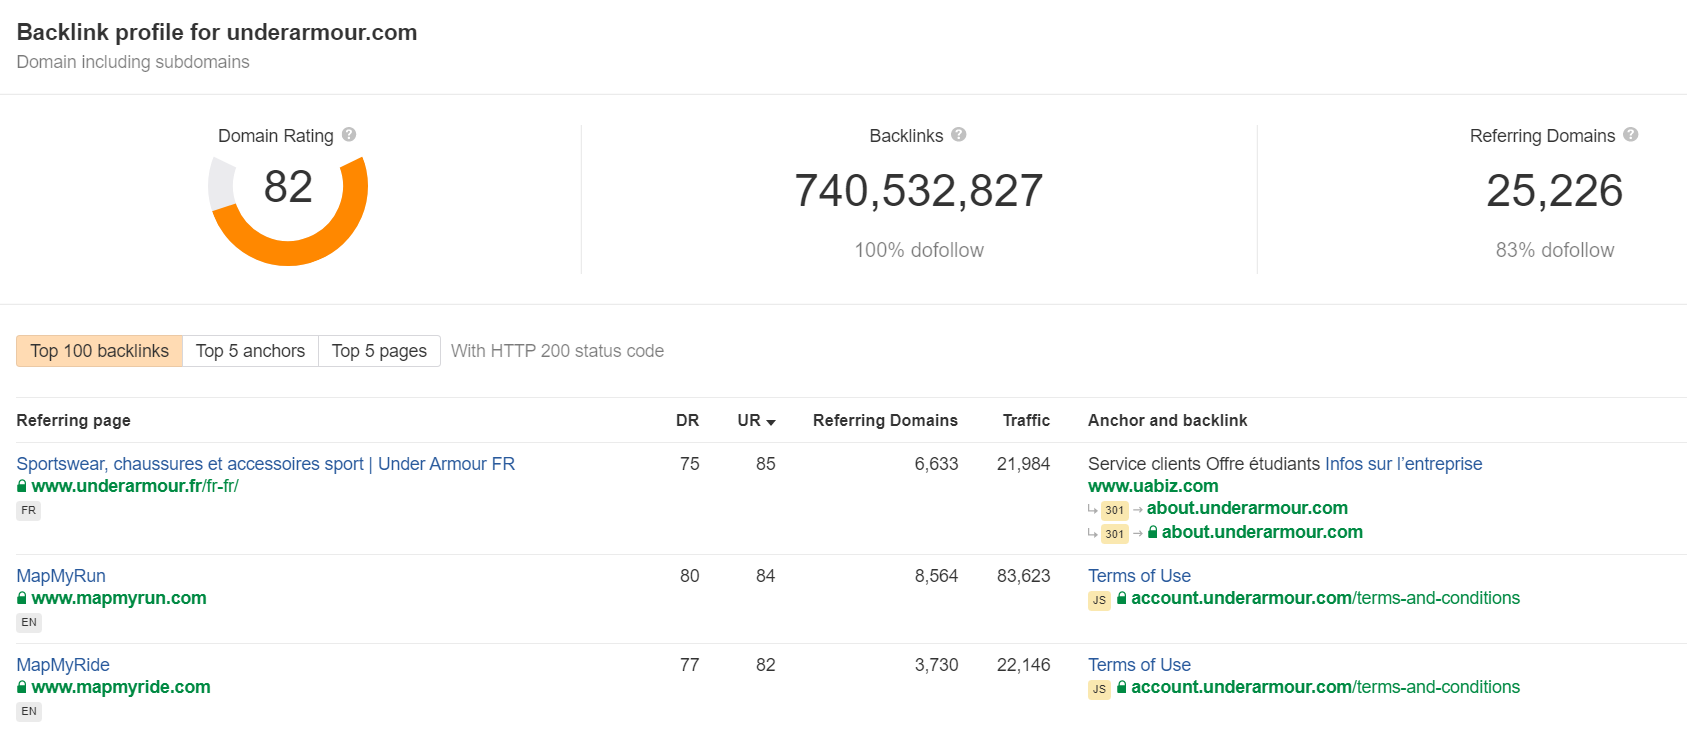The height and width of the screenshot is (729, 1687).
Task: Open the first about.underarmour.com redirect link
Action: tap(1247, 508)
